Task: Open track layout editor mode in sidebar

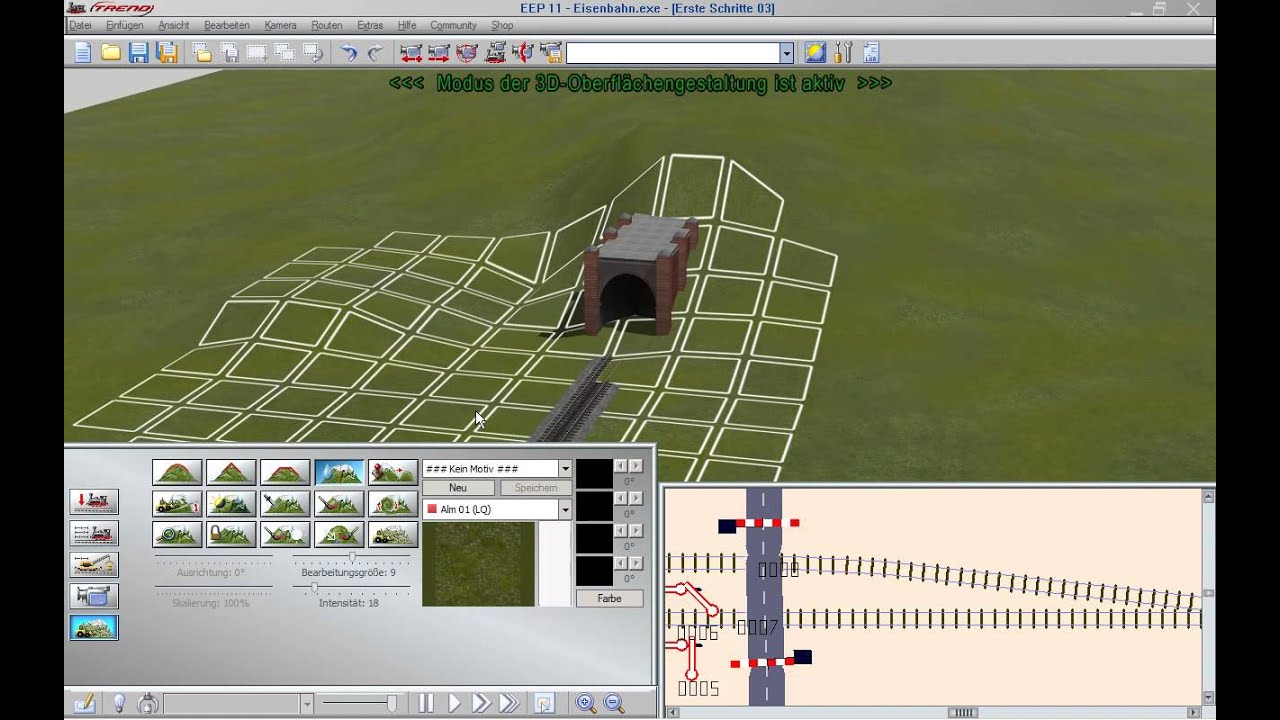Action: click(x=94, y=534)
